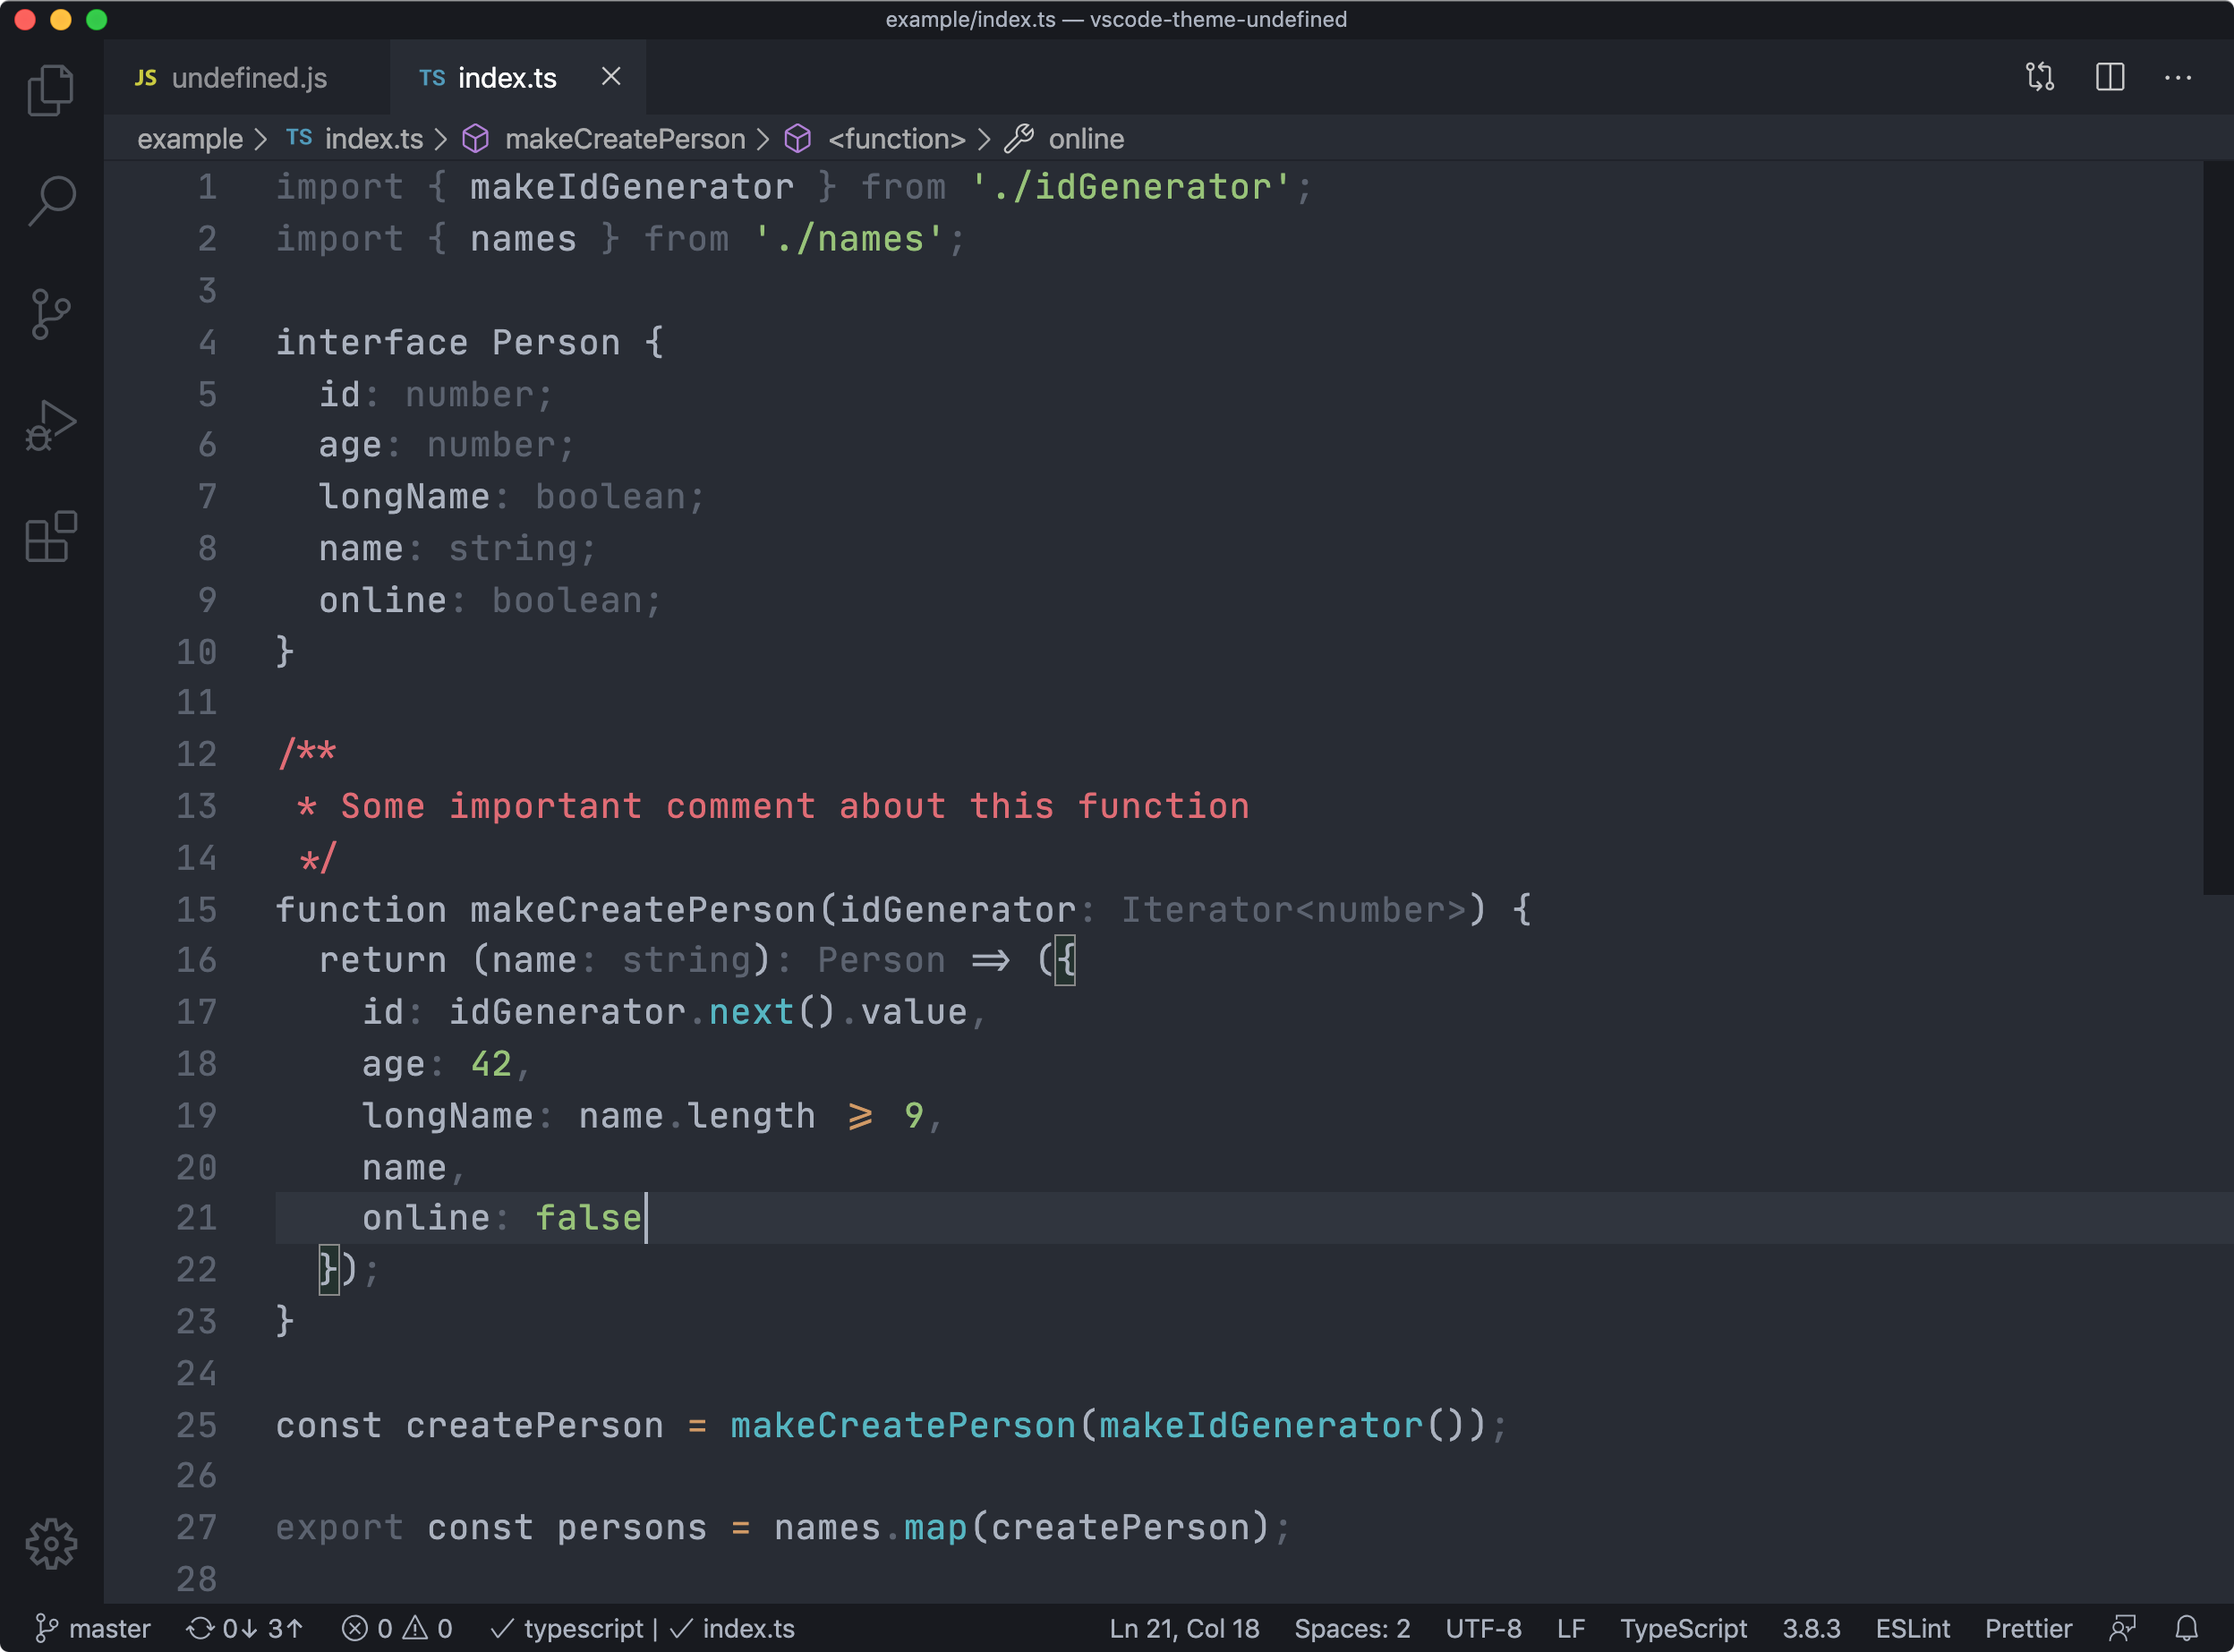2234x1652 pixels.
Task: Open notifications bell in status bar
Action: (2186, 1628)
